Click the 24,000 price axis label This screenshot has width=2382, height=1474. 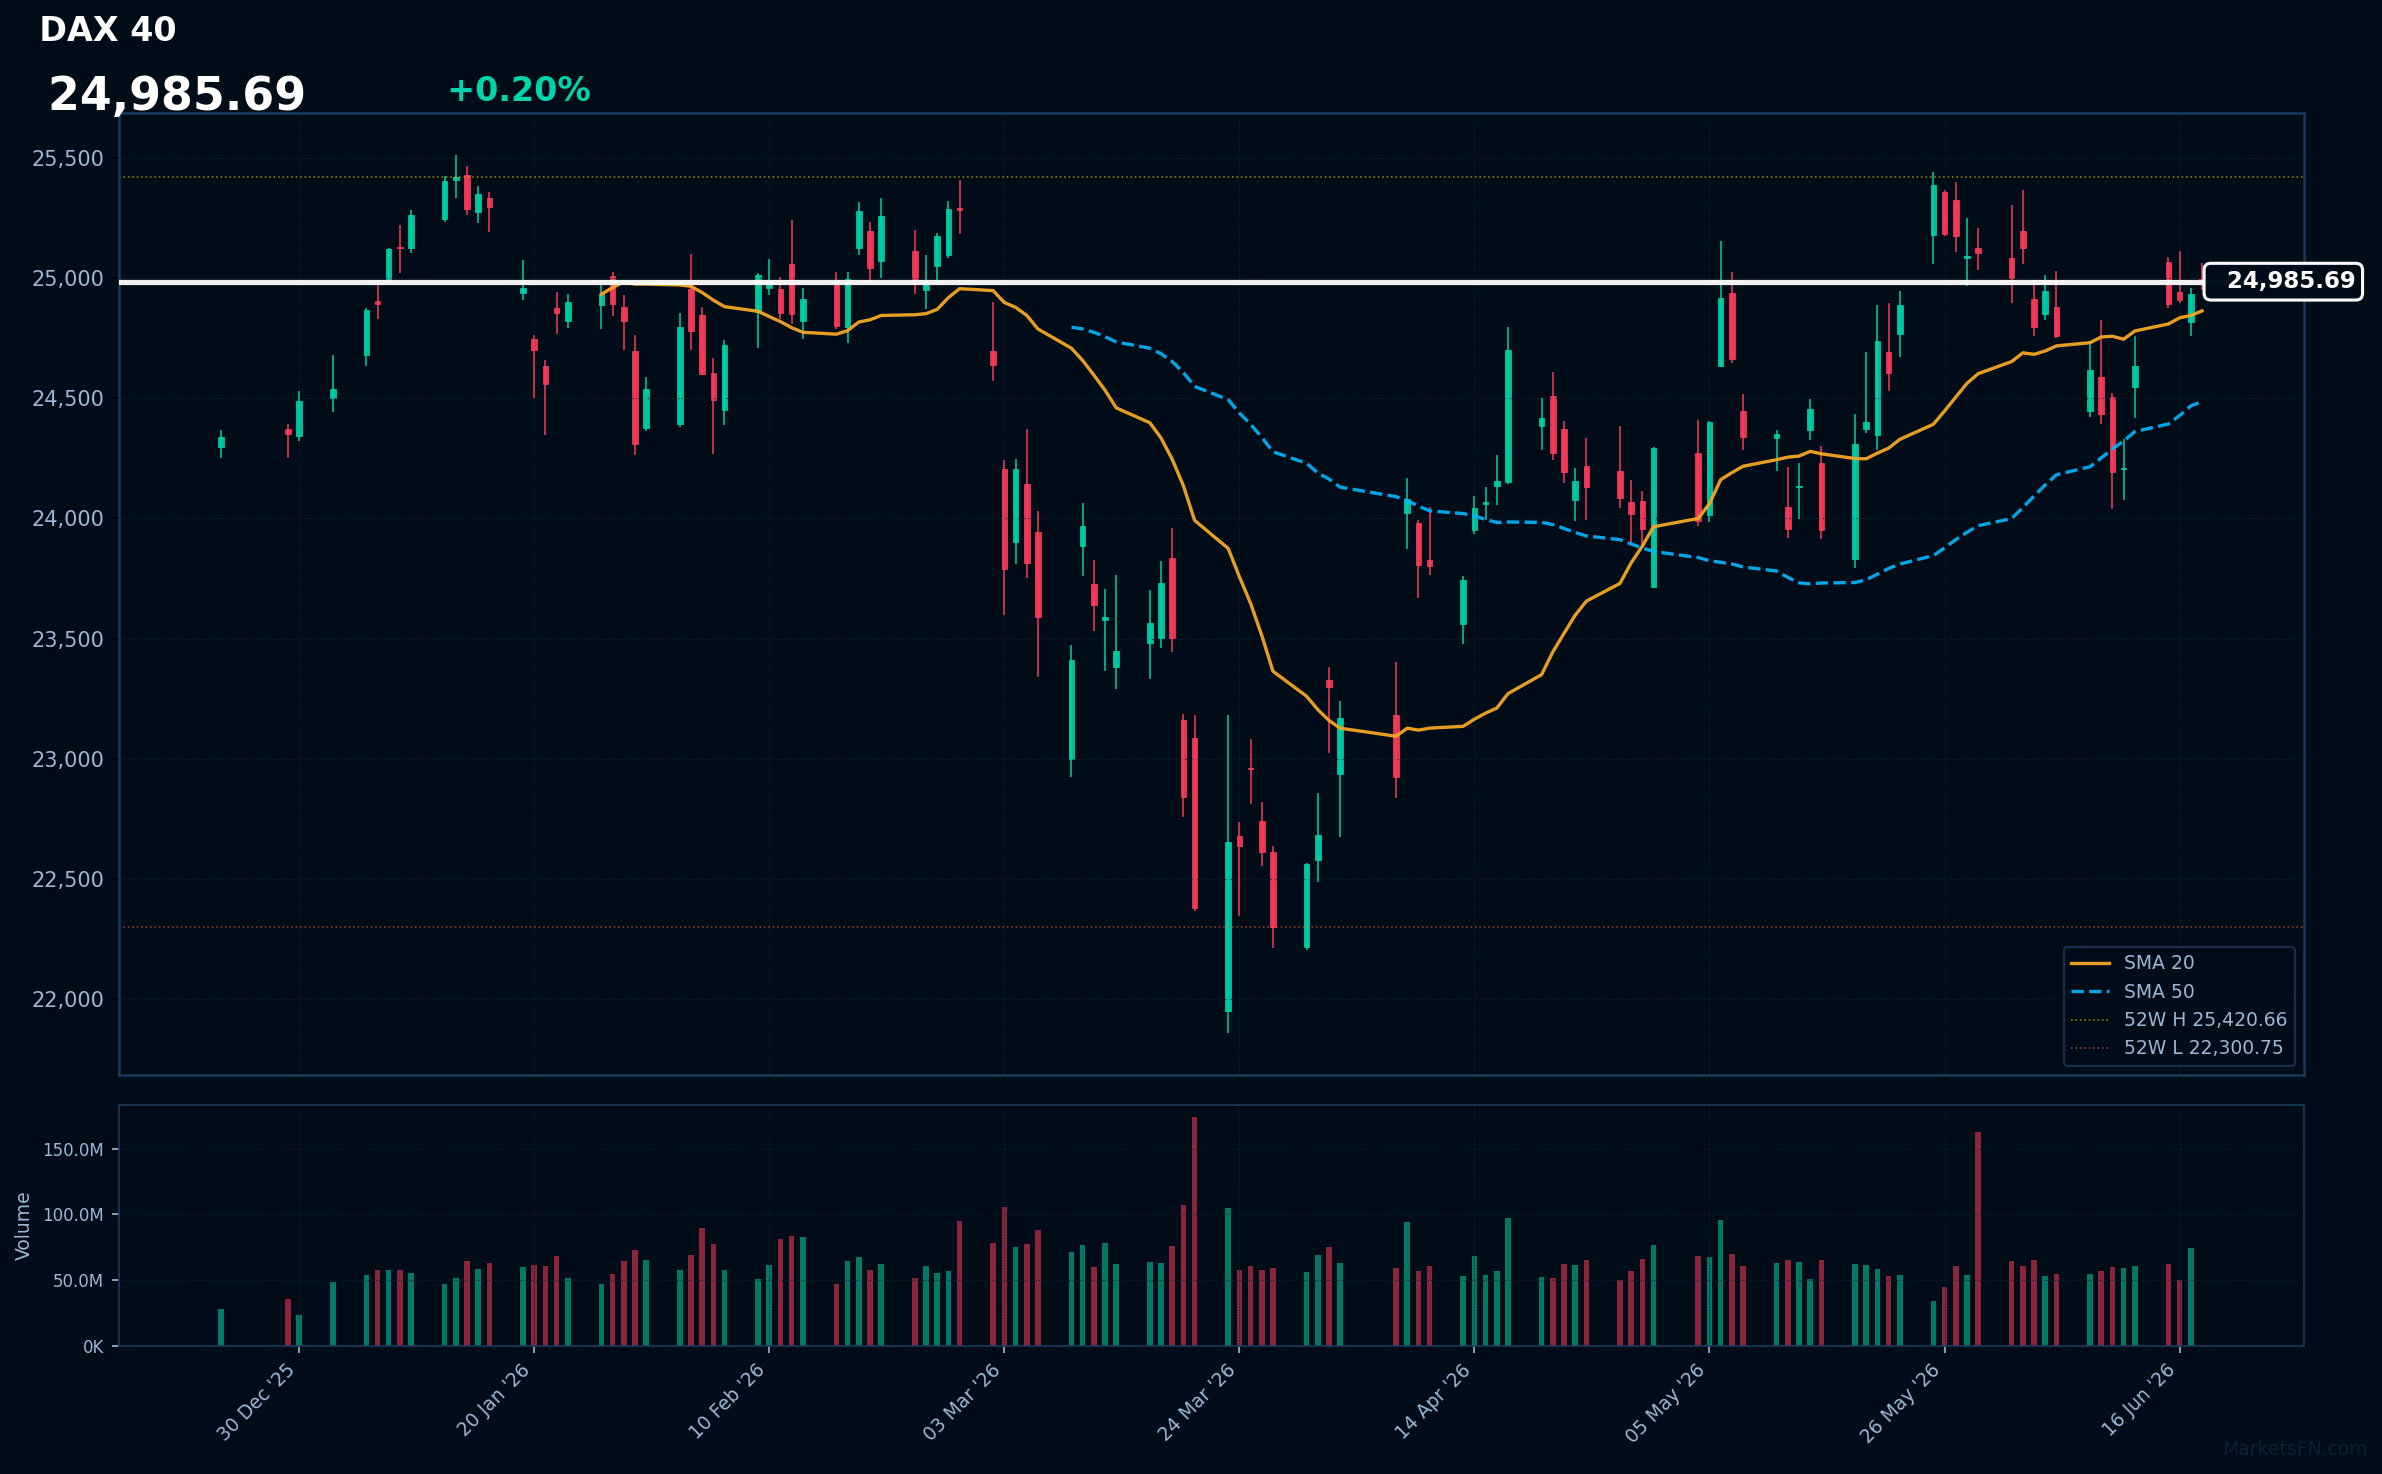pyautogui.click(x=68, y=519)
